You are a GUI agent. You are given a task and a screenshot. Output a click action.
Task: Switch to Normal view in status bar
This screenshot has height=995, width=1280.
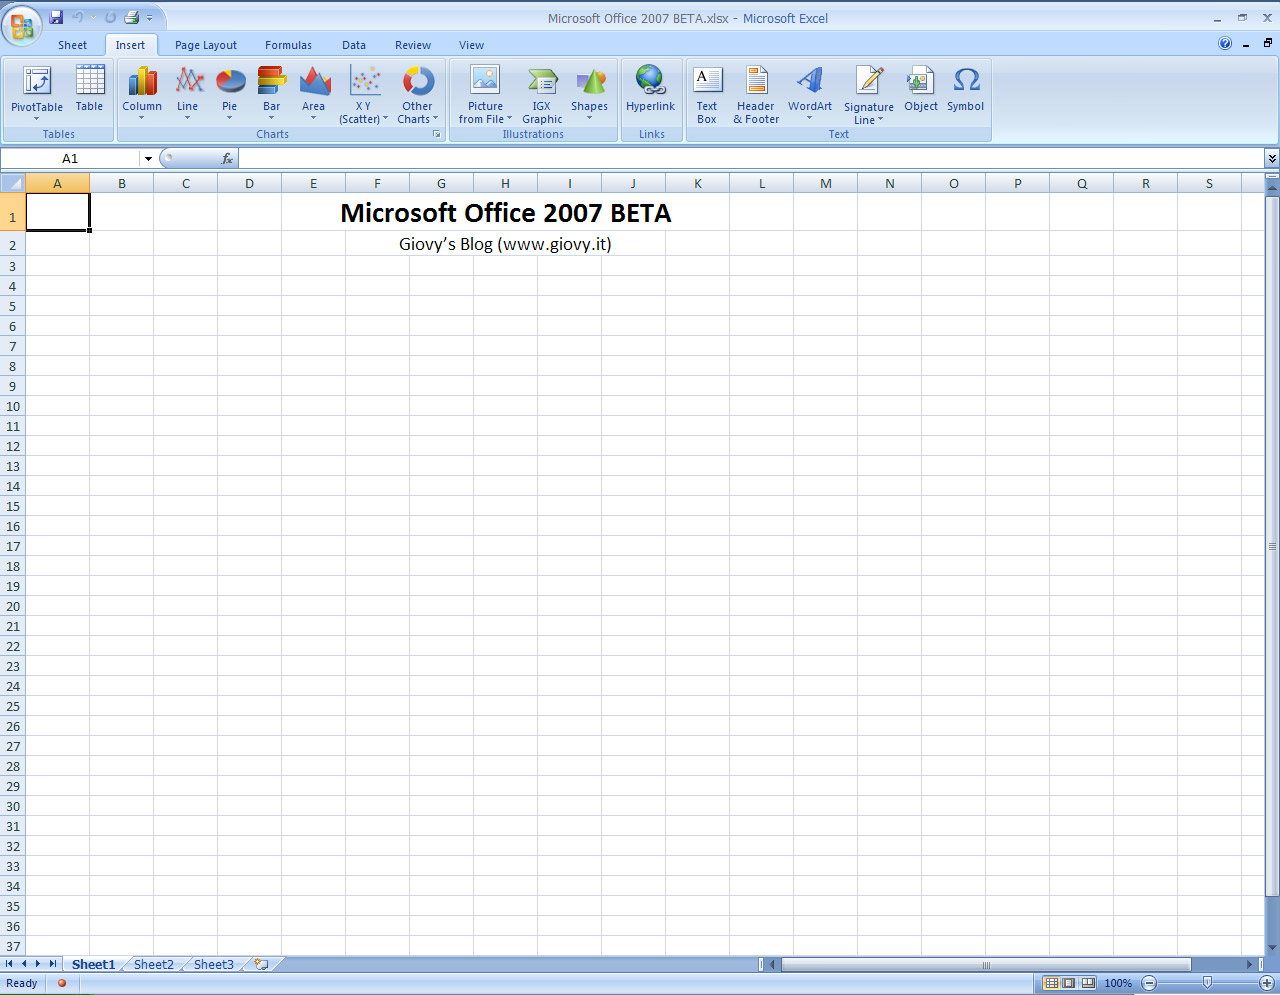pyautogui.click(x=1051, y=983)
